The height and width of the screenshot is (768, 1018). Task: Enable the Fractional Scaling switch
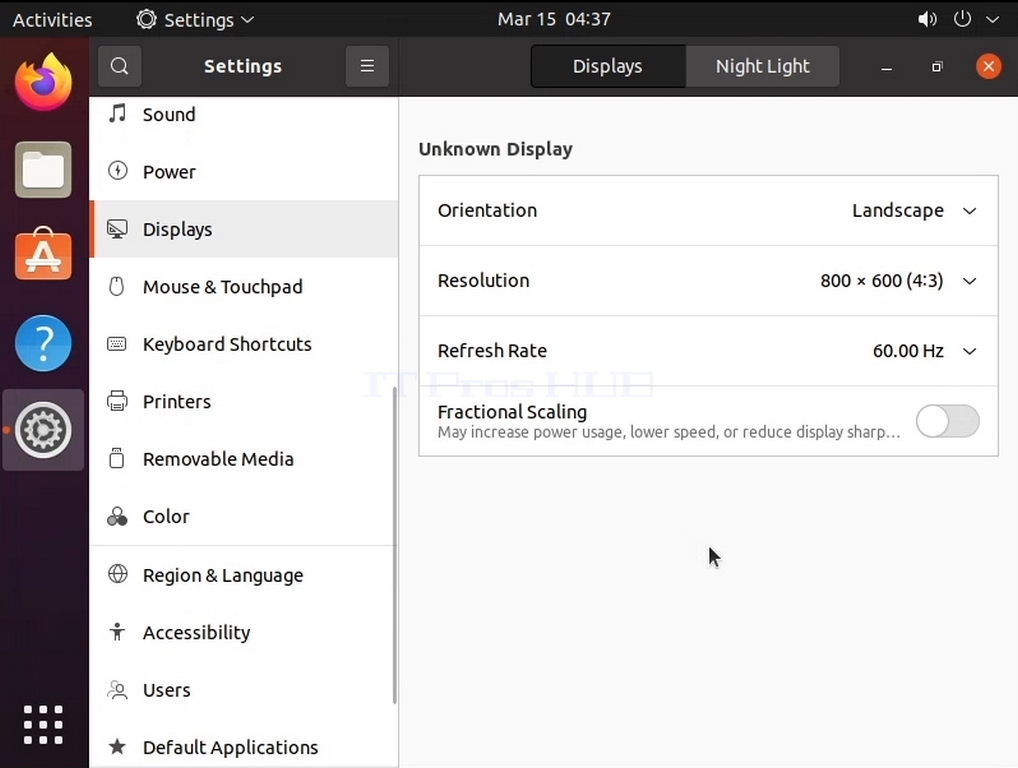[947, 421]
